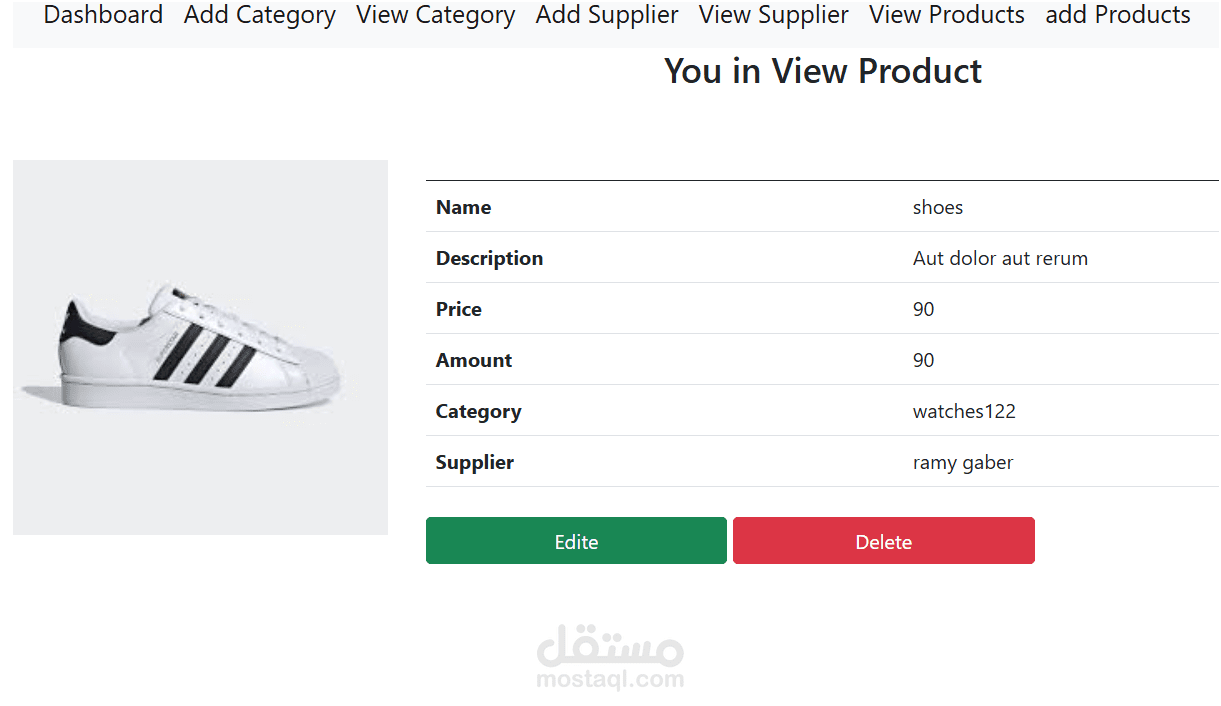Image resolution: width=1221 pixels, height=706 pixels.
Task: Click the category value watches122
Action: (964, 412)
